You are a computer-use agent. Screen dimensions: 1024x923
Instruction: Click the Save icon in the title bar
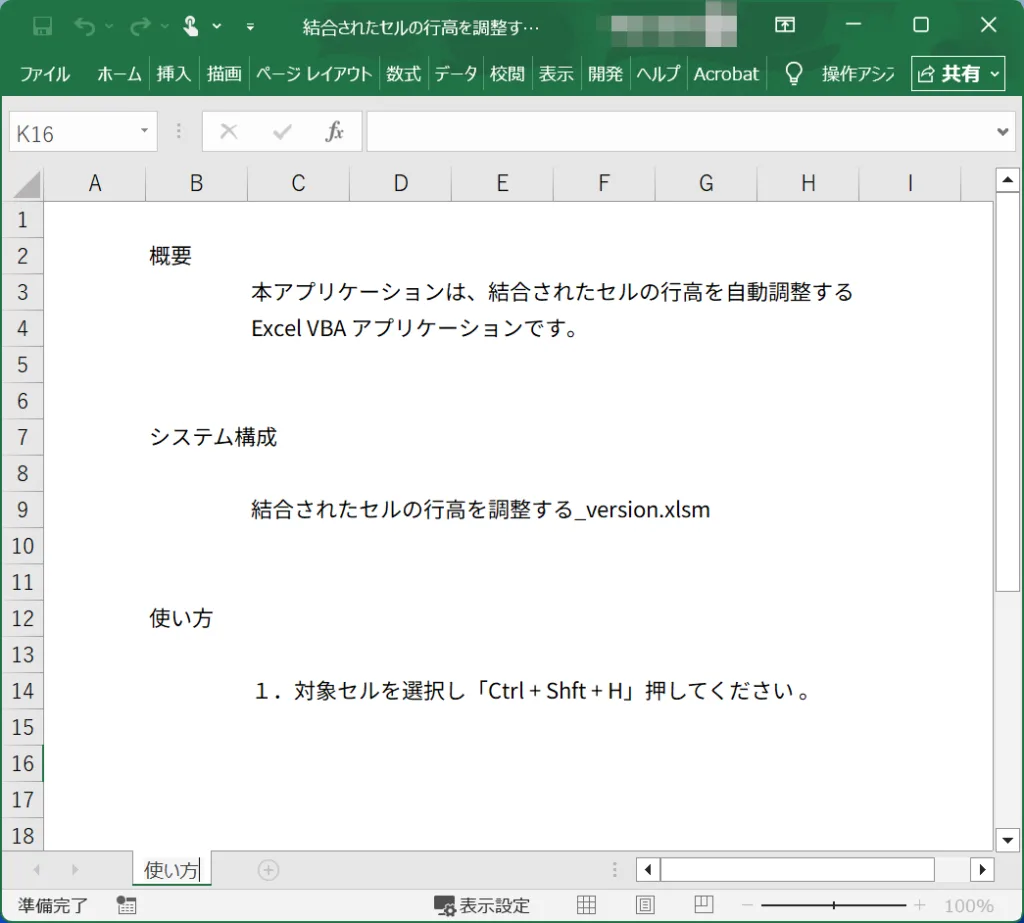(42, 26)
